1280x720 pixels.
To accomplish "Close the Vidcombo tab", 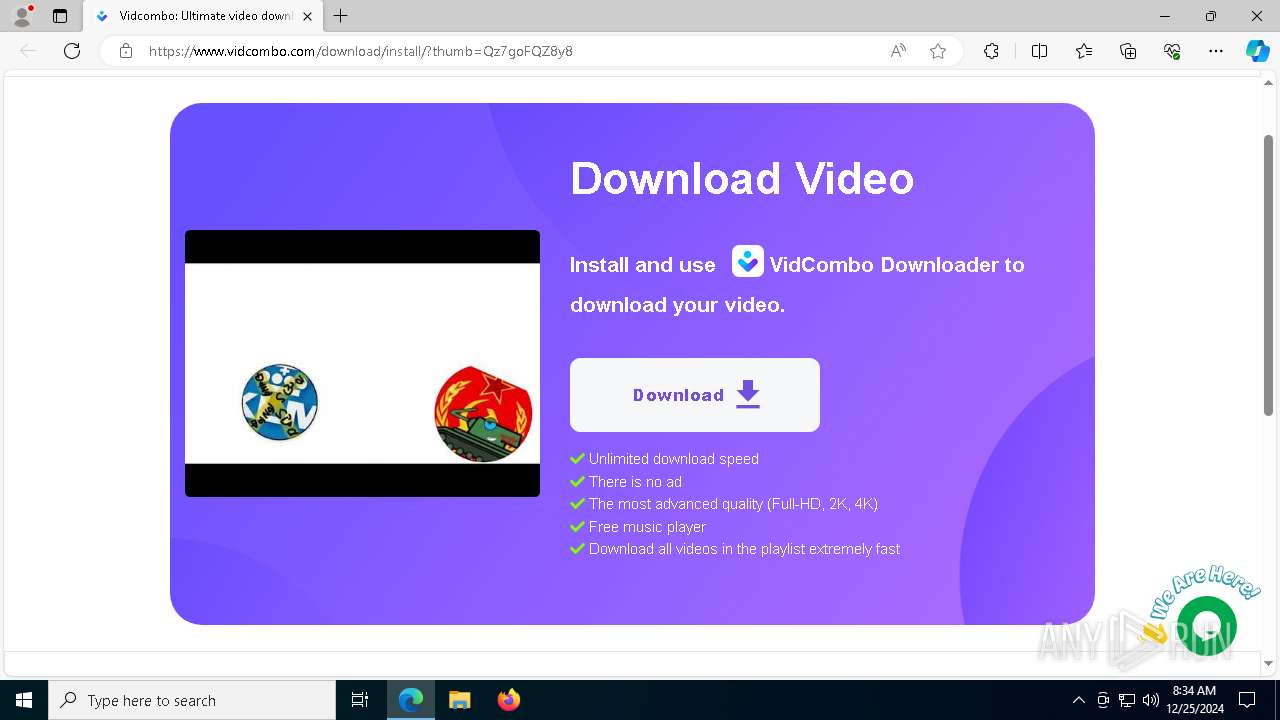I will [307, 16].
